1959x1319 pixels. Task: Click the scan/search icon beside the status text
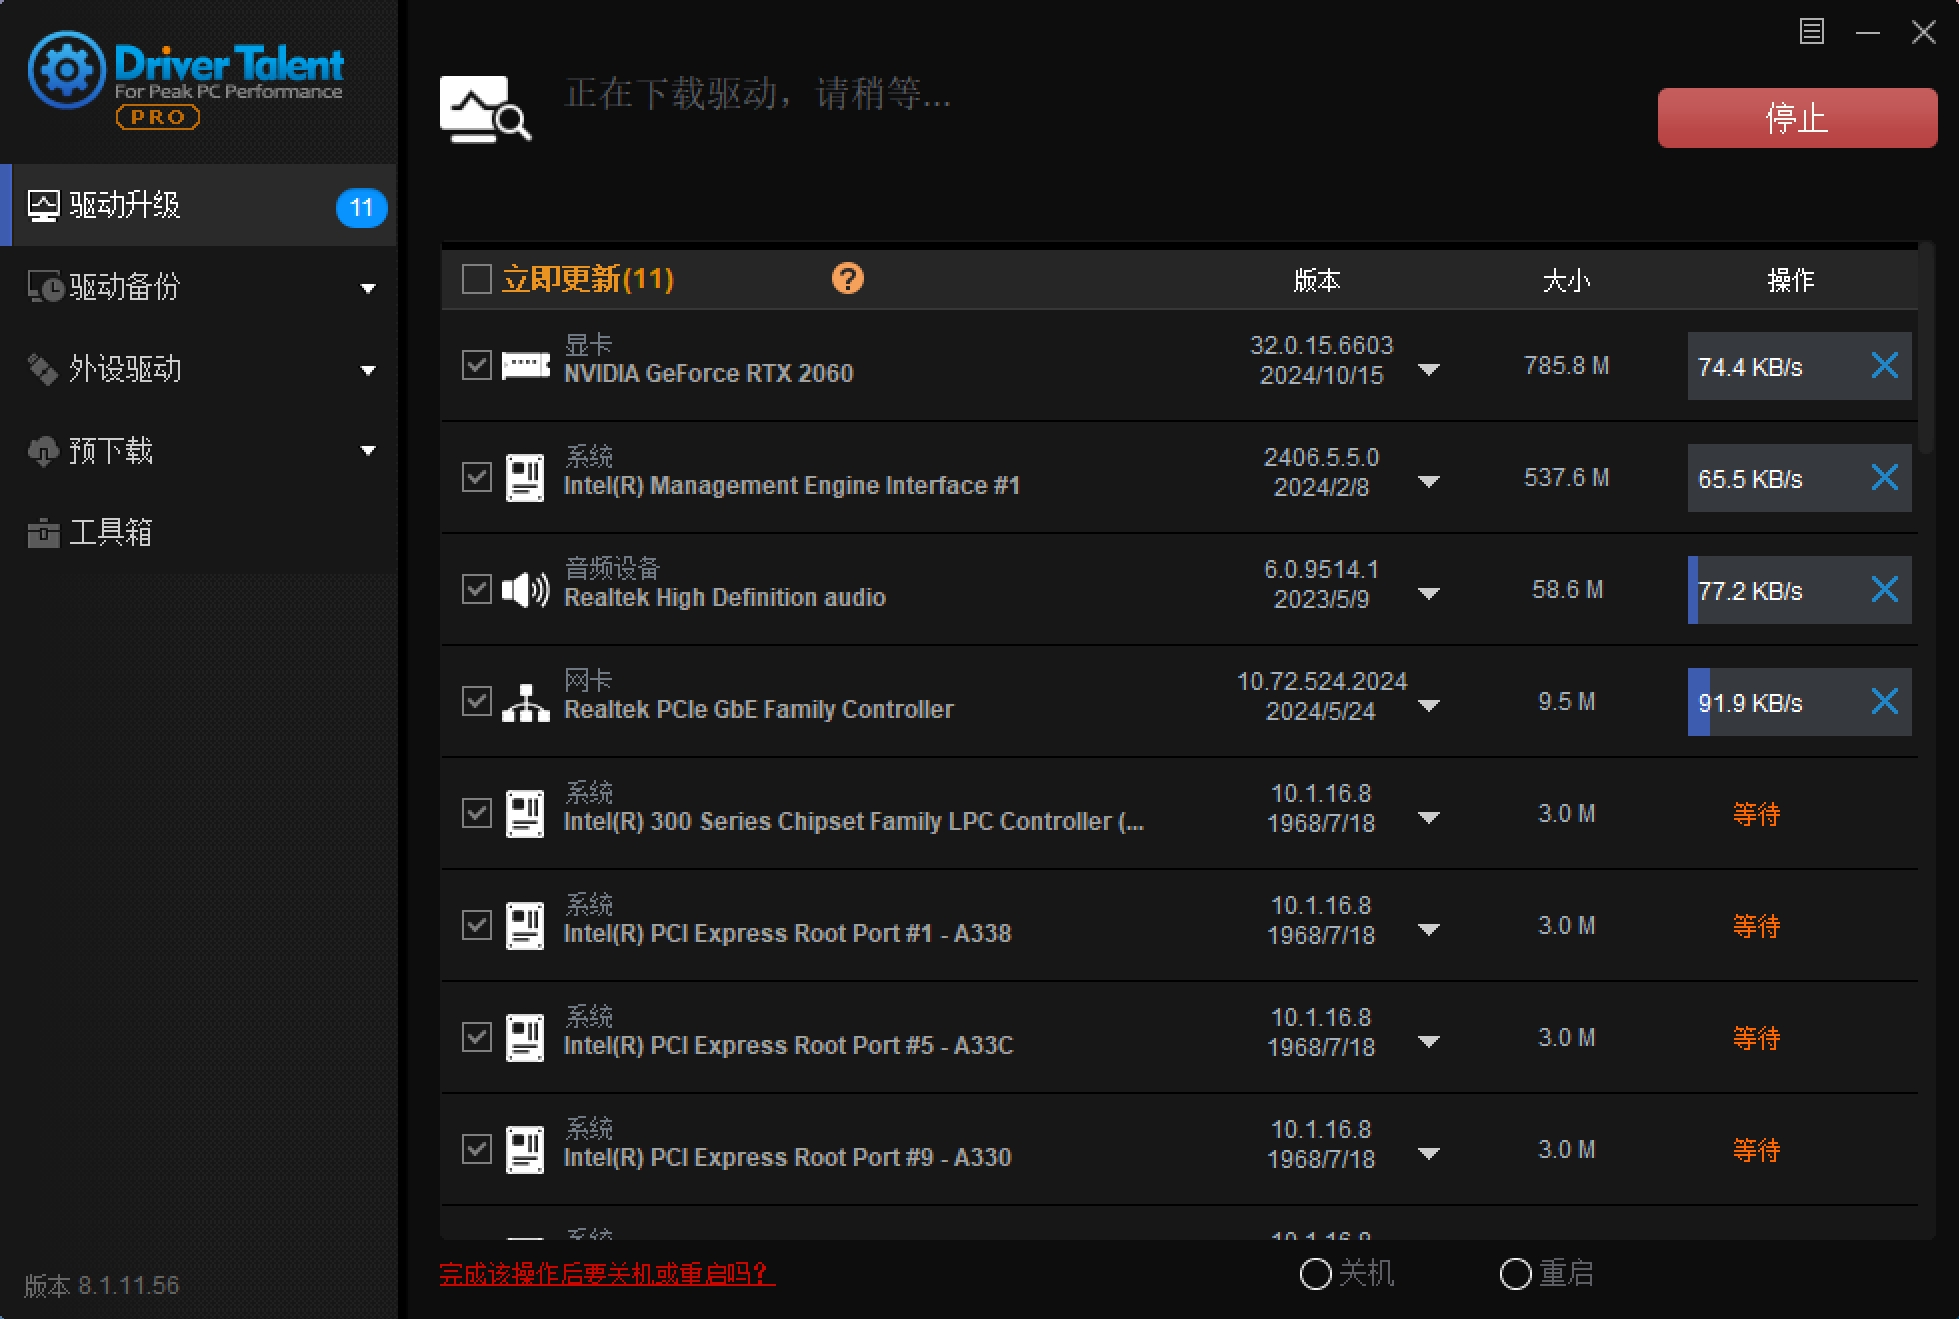pyautogui.click(x=484, y=108)
